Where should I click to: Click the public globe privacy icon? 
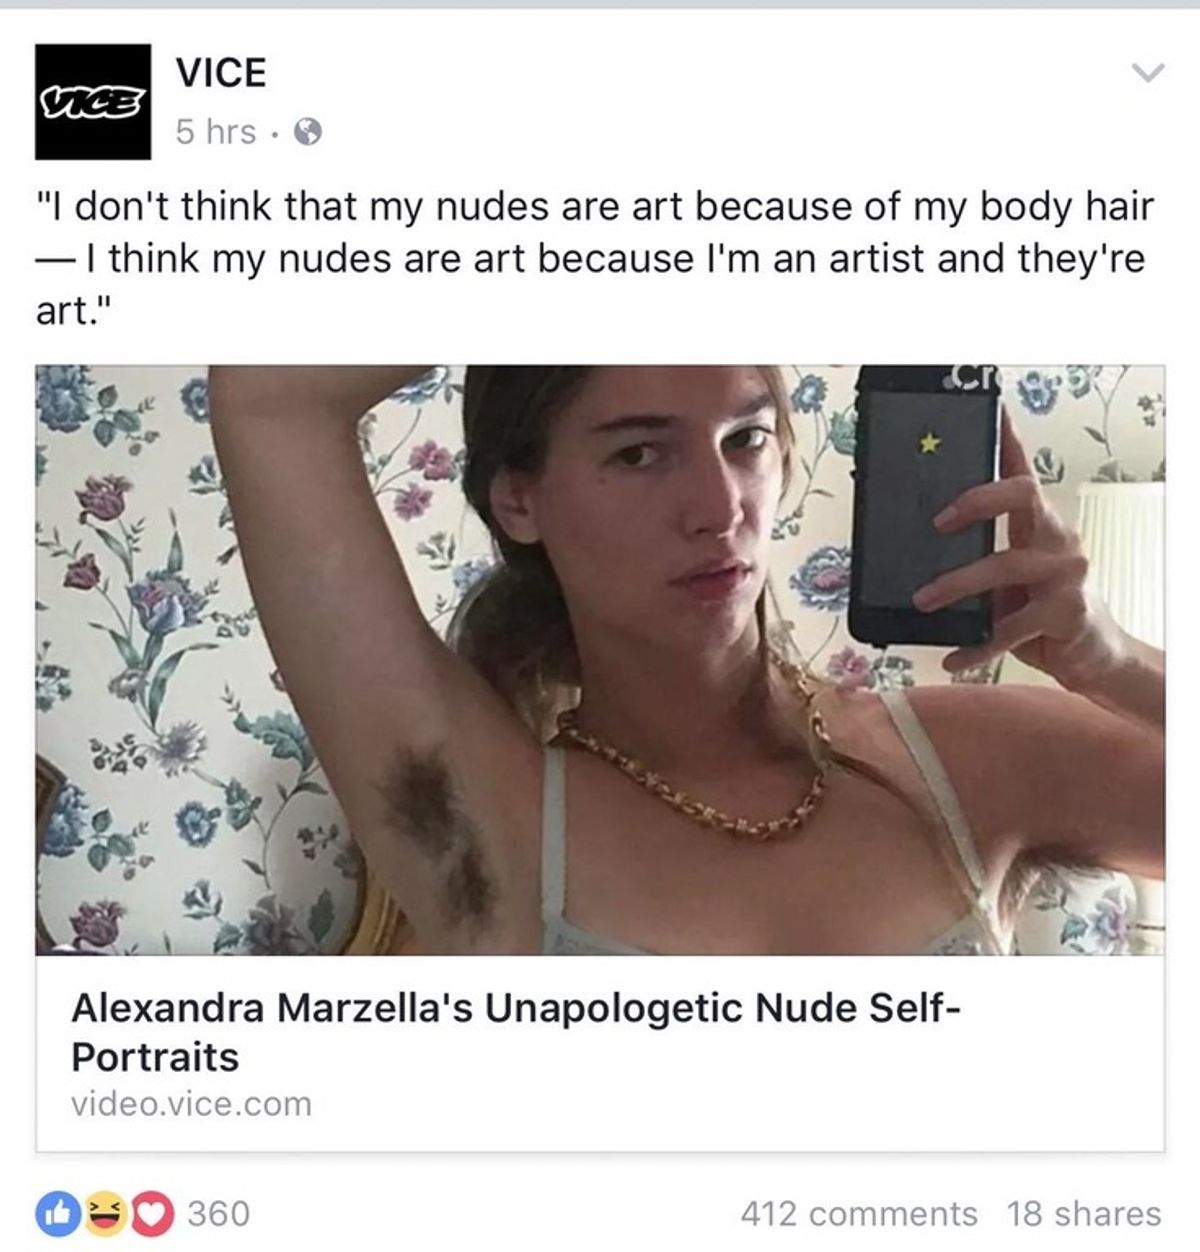click(307, 133)
